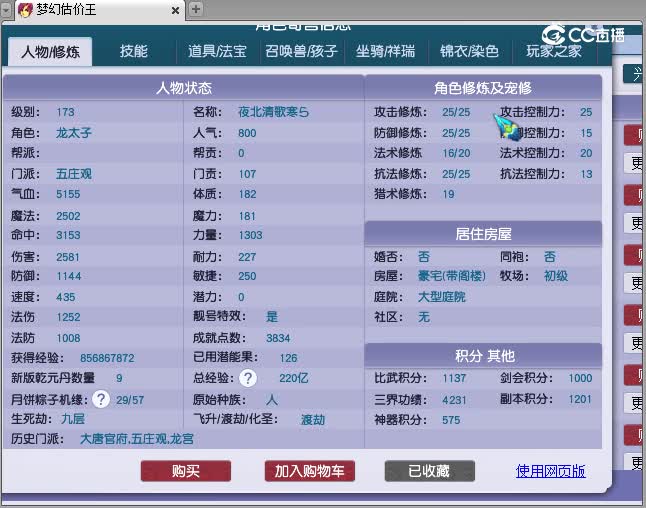Click the 命中 value 3153

[x=68, y=235]
